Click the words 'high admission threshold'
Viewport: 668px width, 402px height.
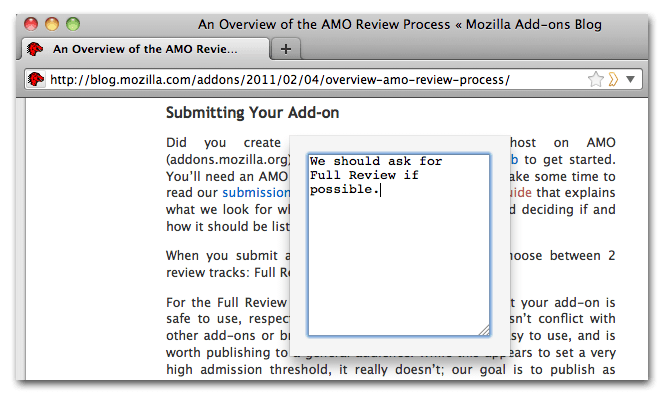[x=248, y=370]
